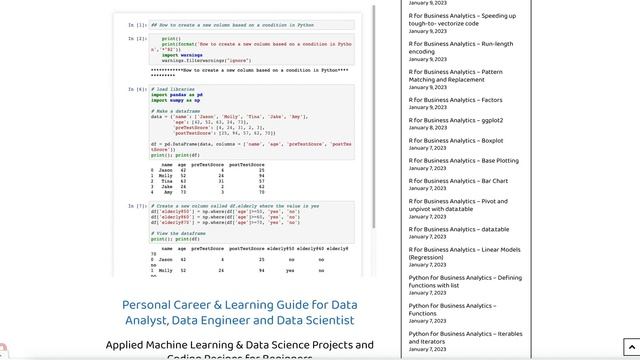Open Pattern Matching and Replacement article
Image resolution: width=640 pixels, height=360 pixels.
[456, 76]
